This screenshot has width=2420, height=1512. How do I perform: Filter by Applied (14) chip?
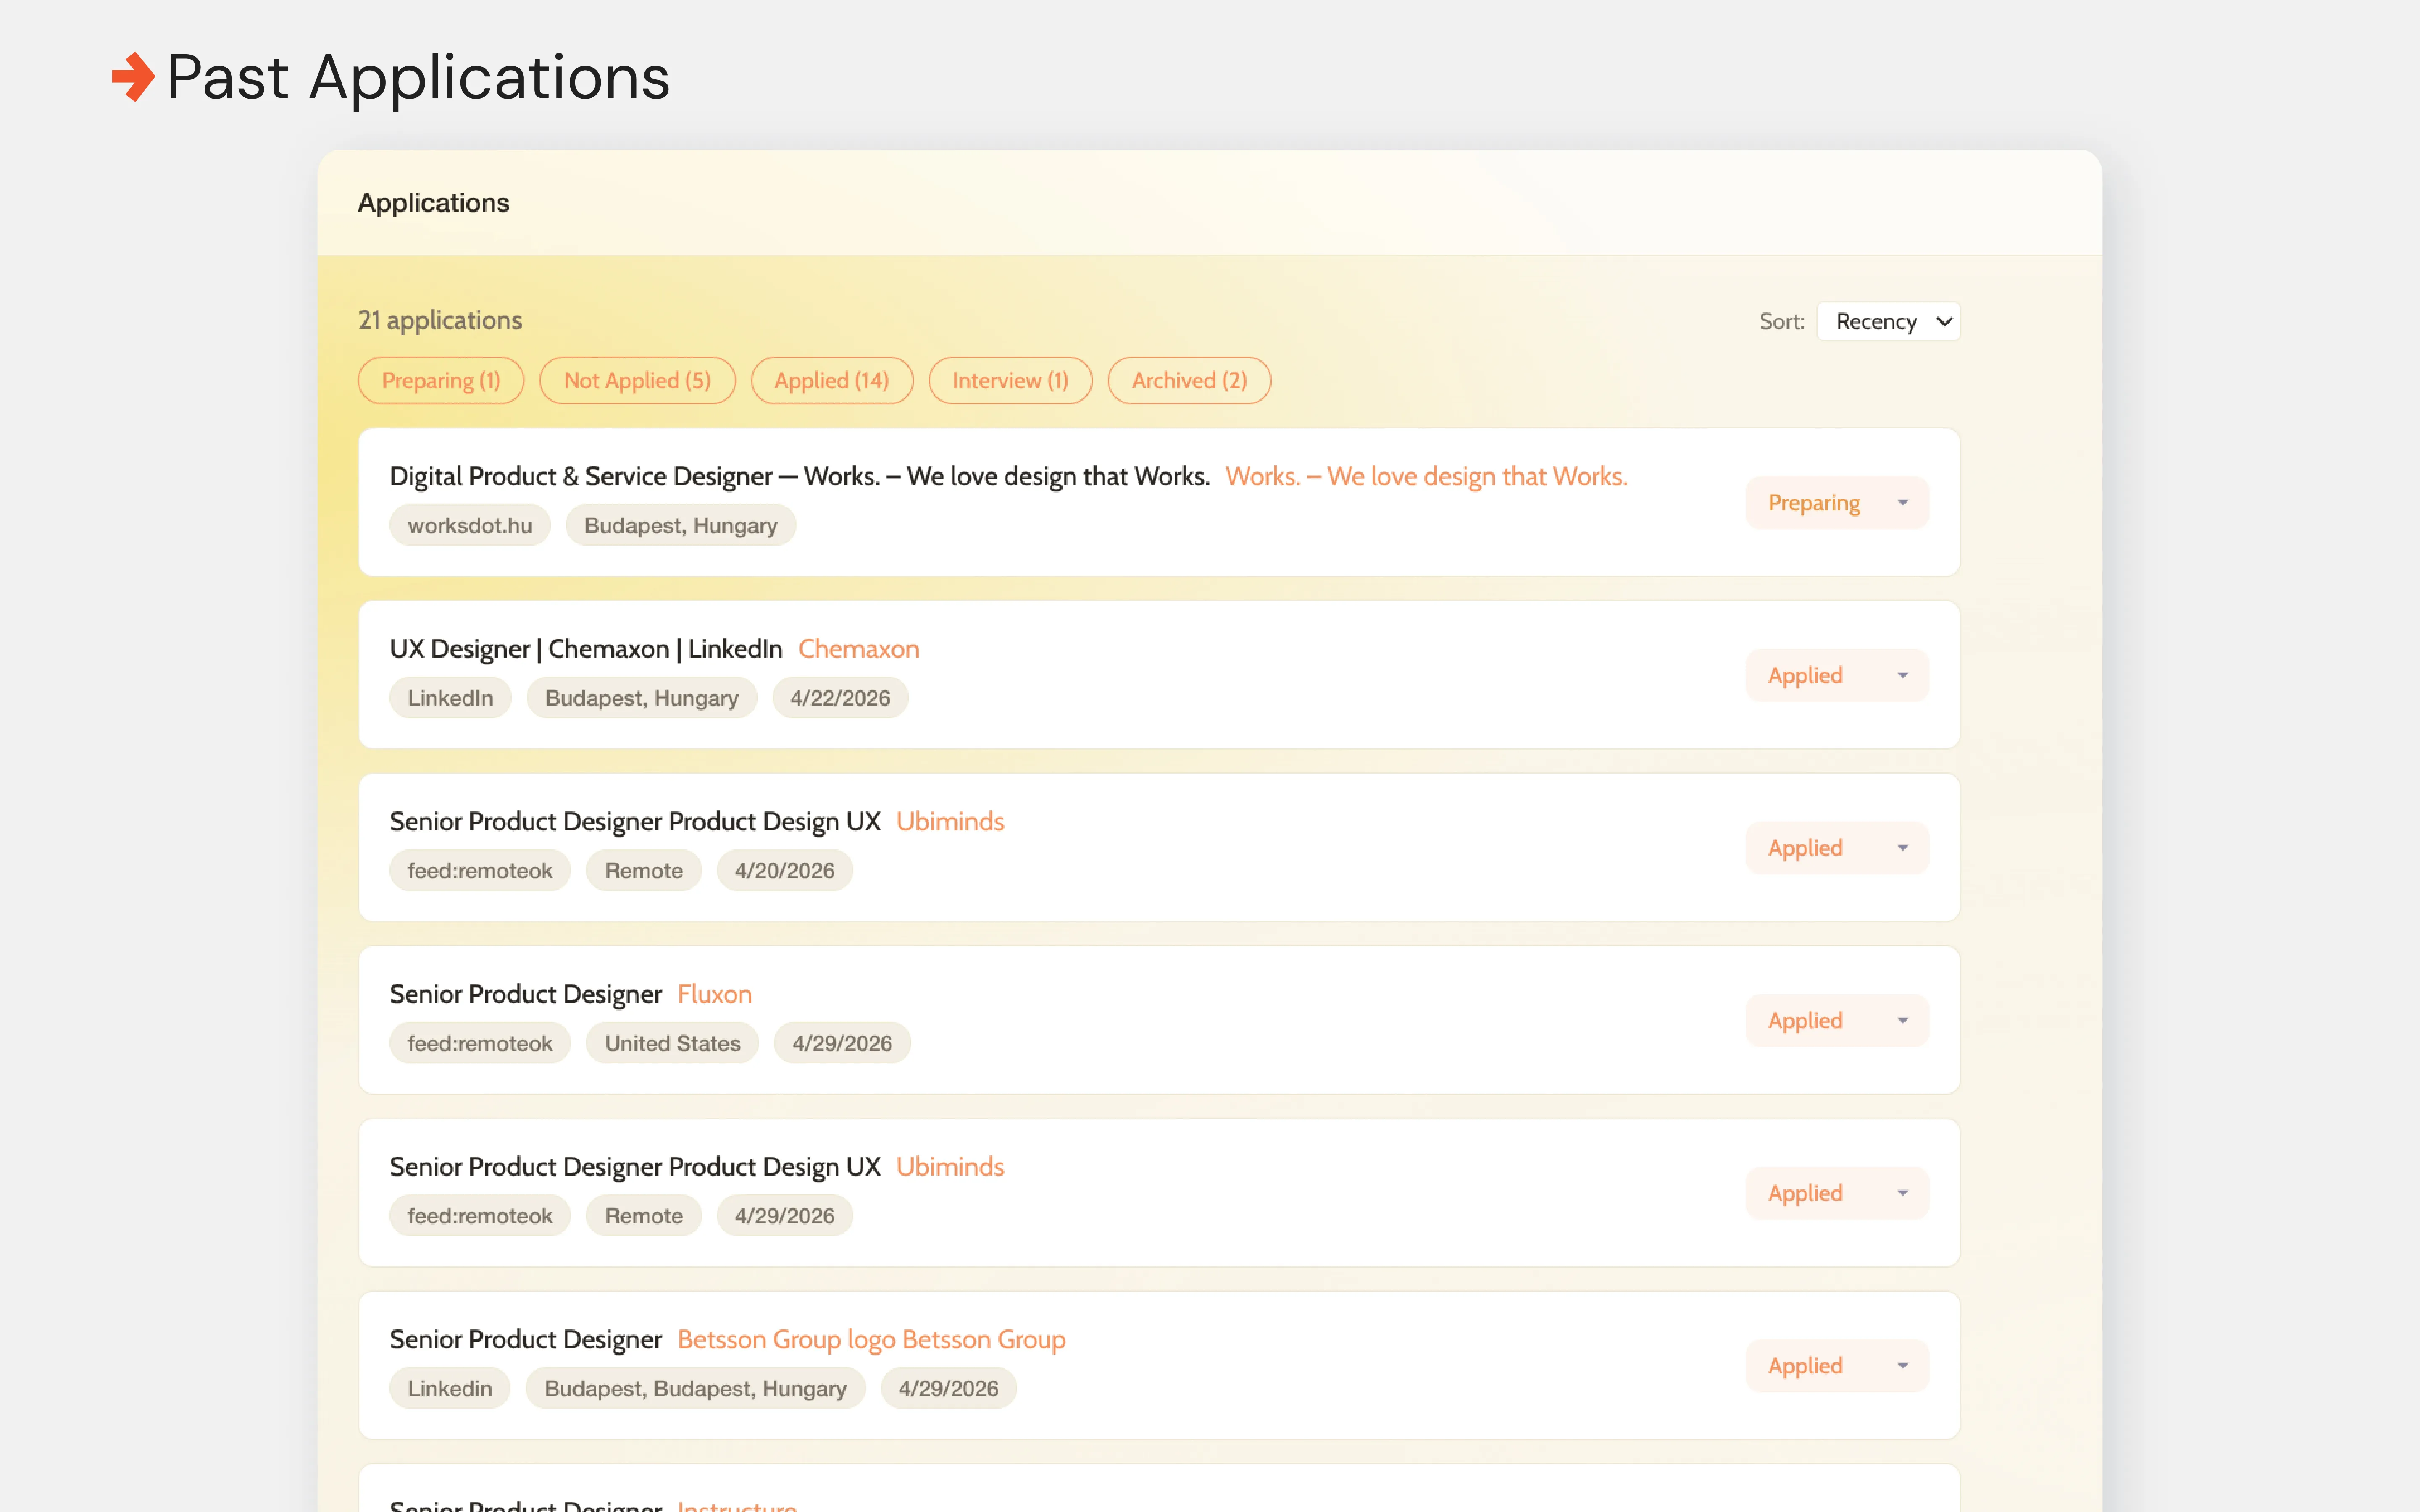click(831, 380)
